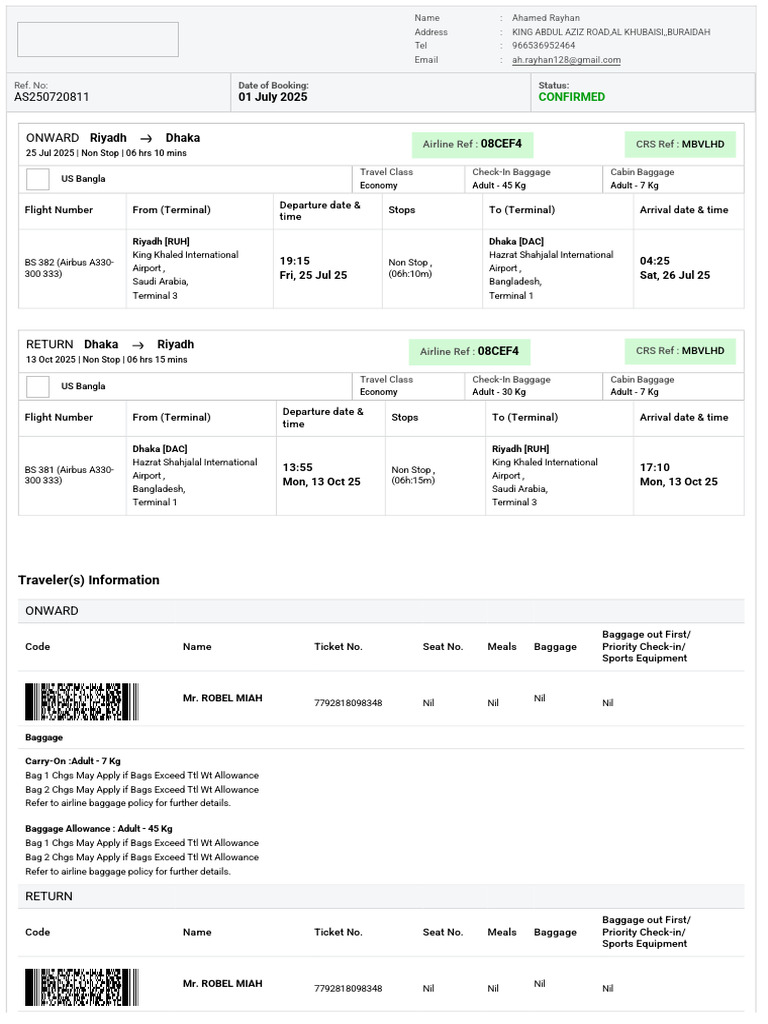Click flight number BS 381
768x1024 pixels.
click(42, 469)
